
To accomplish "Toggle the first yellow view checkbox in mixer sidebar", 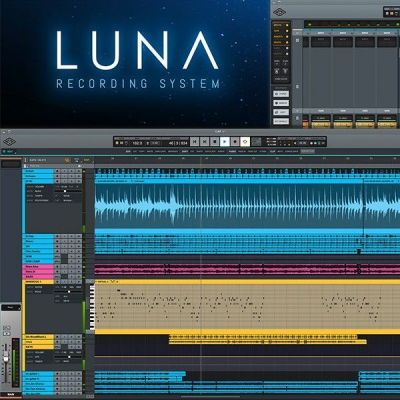I will [287, 25].
